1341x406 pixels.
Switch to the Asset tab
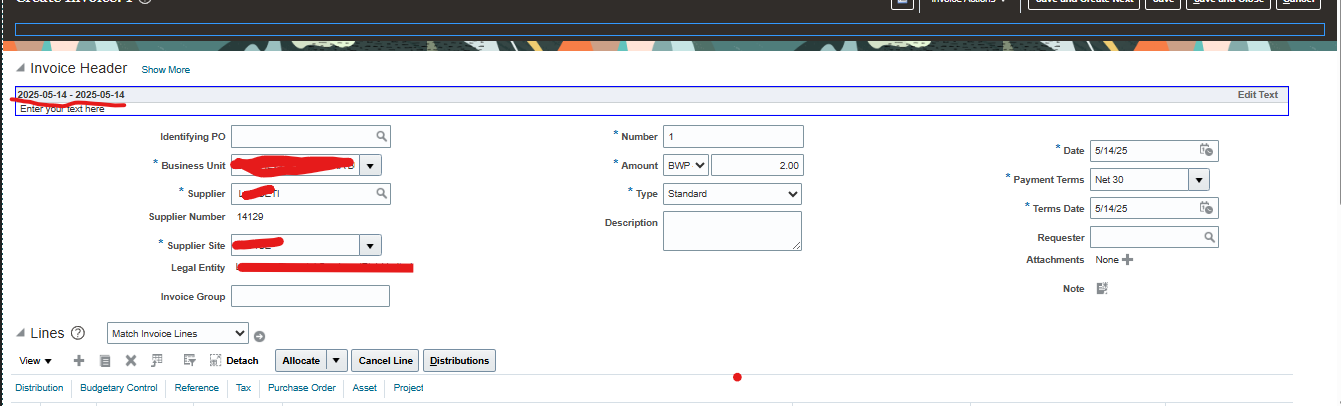click(365, 388)
